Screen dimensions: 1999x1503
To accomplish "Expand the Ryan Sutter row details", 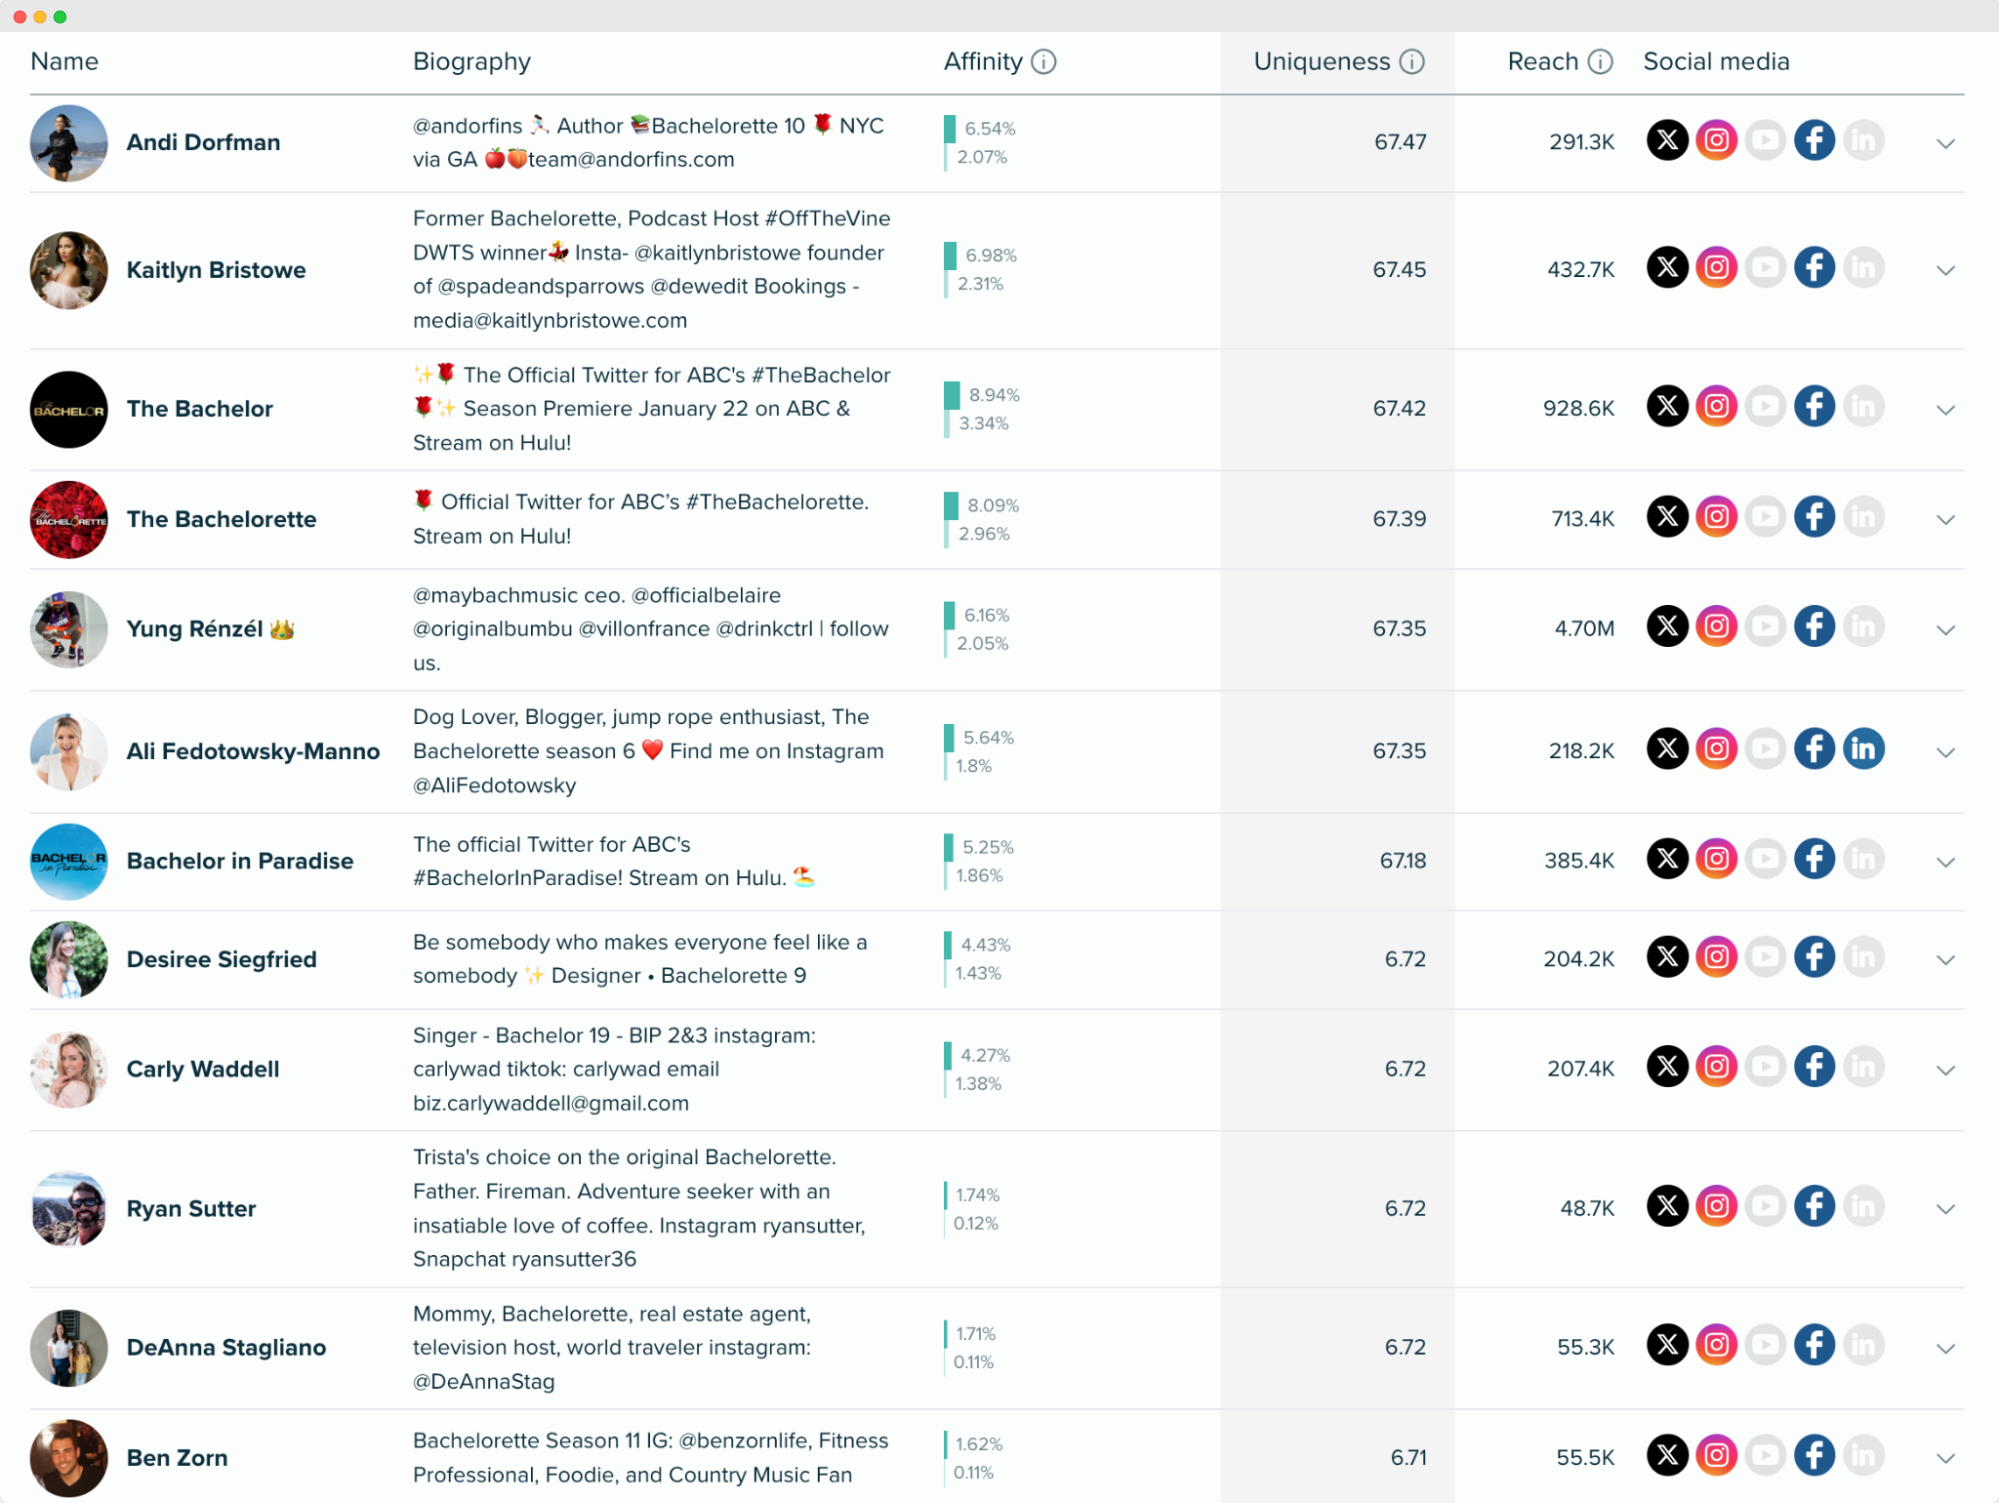I will 1944,1209.
